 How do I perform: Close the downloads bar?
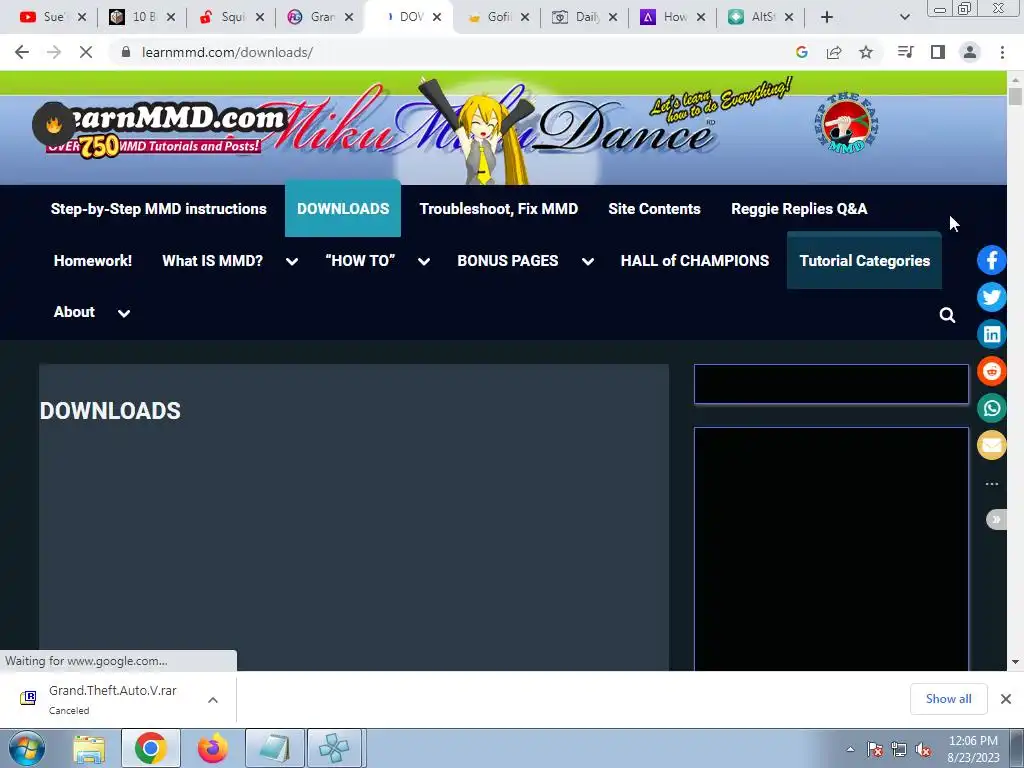click(x=1006, y=699)
